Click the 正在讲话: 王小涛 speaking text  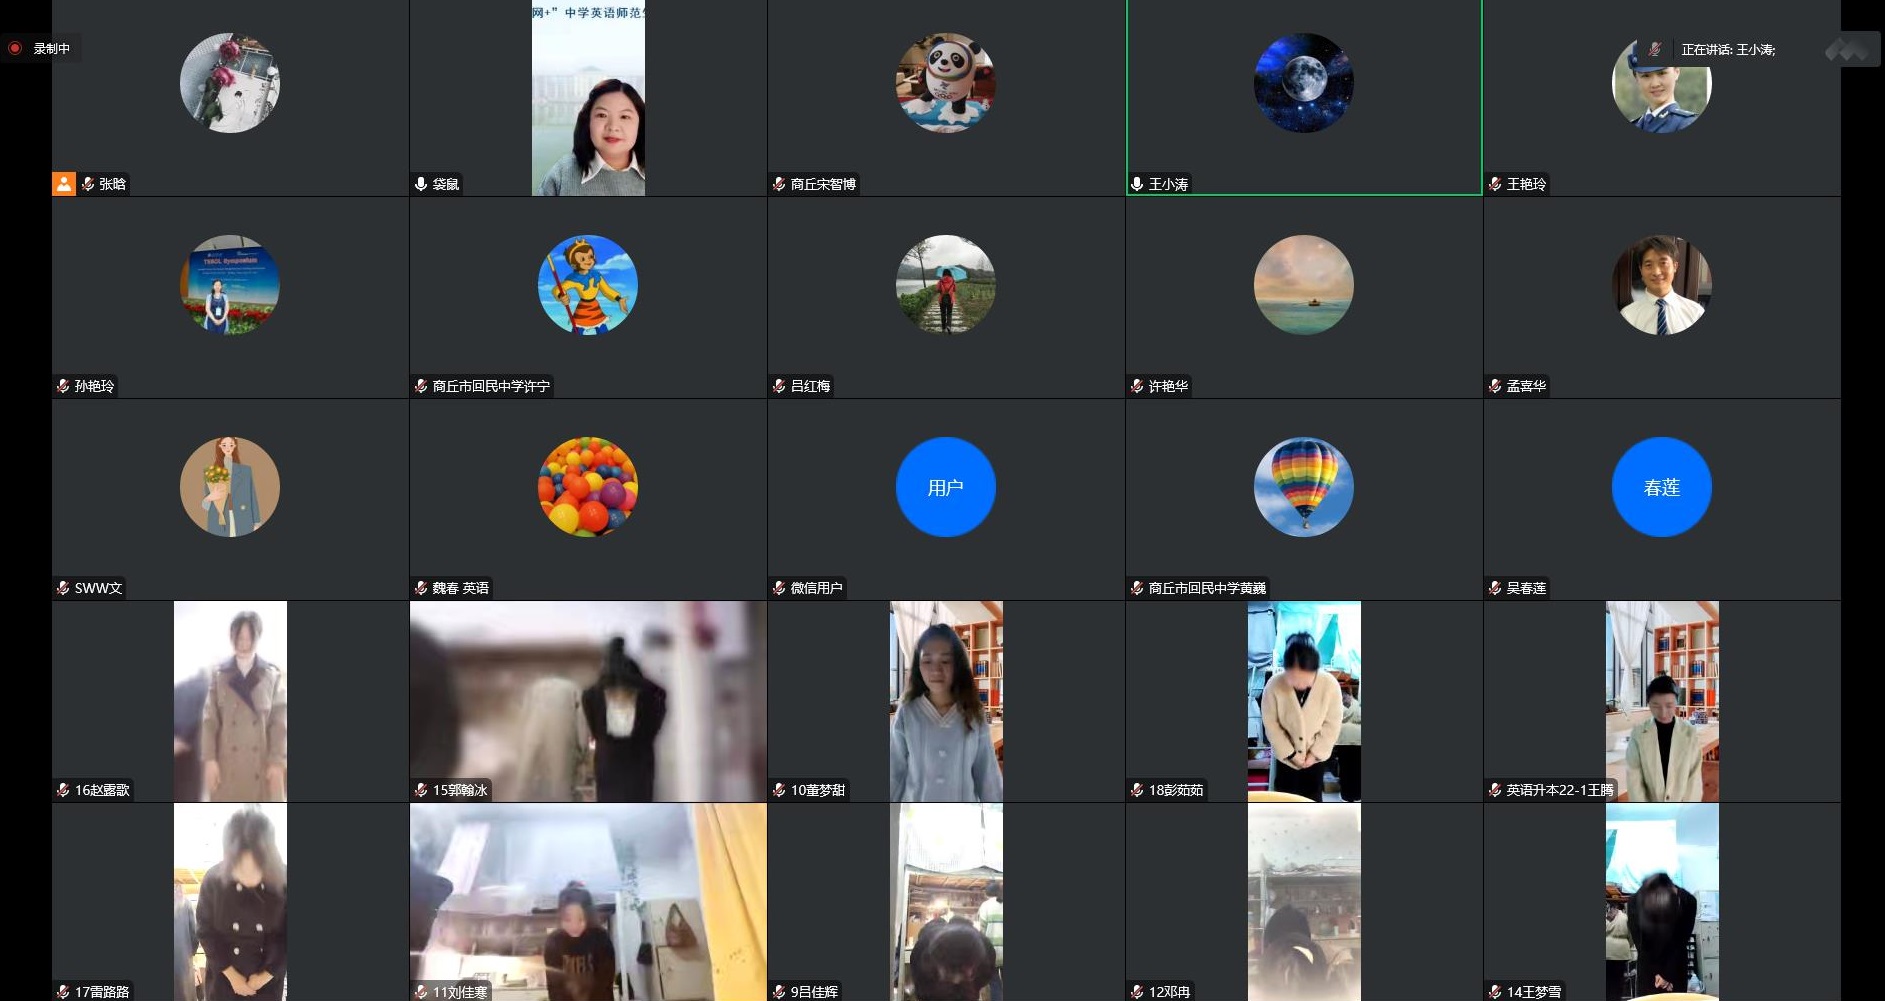coord(1727,49)
